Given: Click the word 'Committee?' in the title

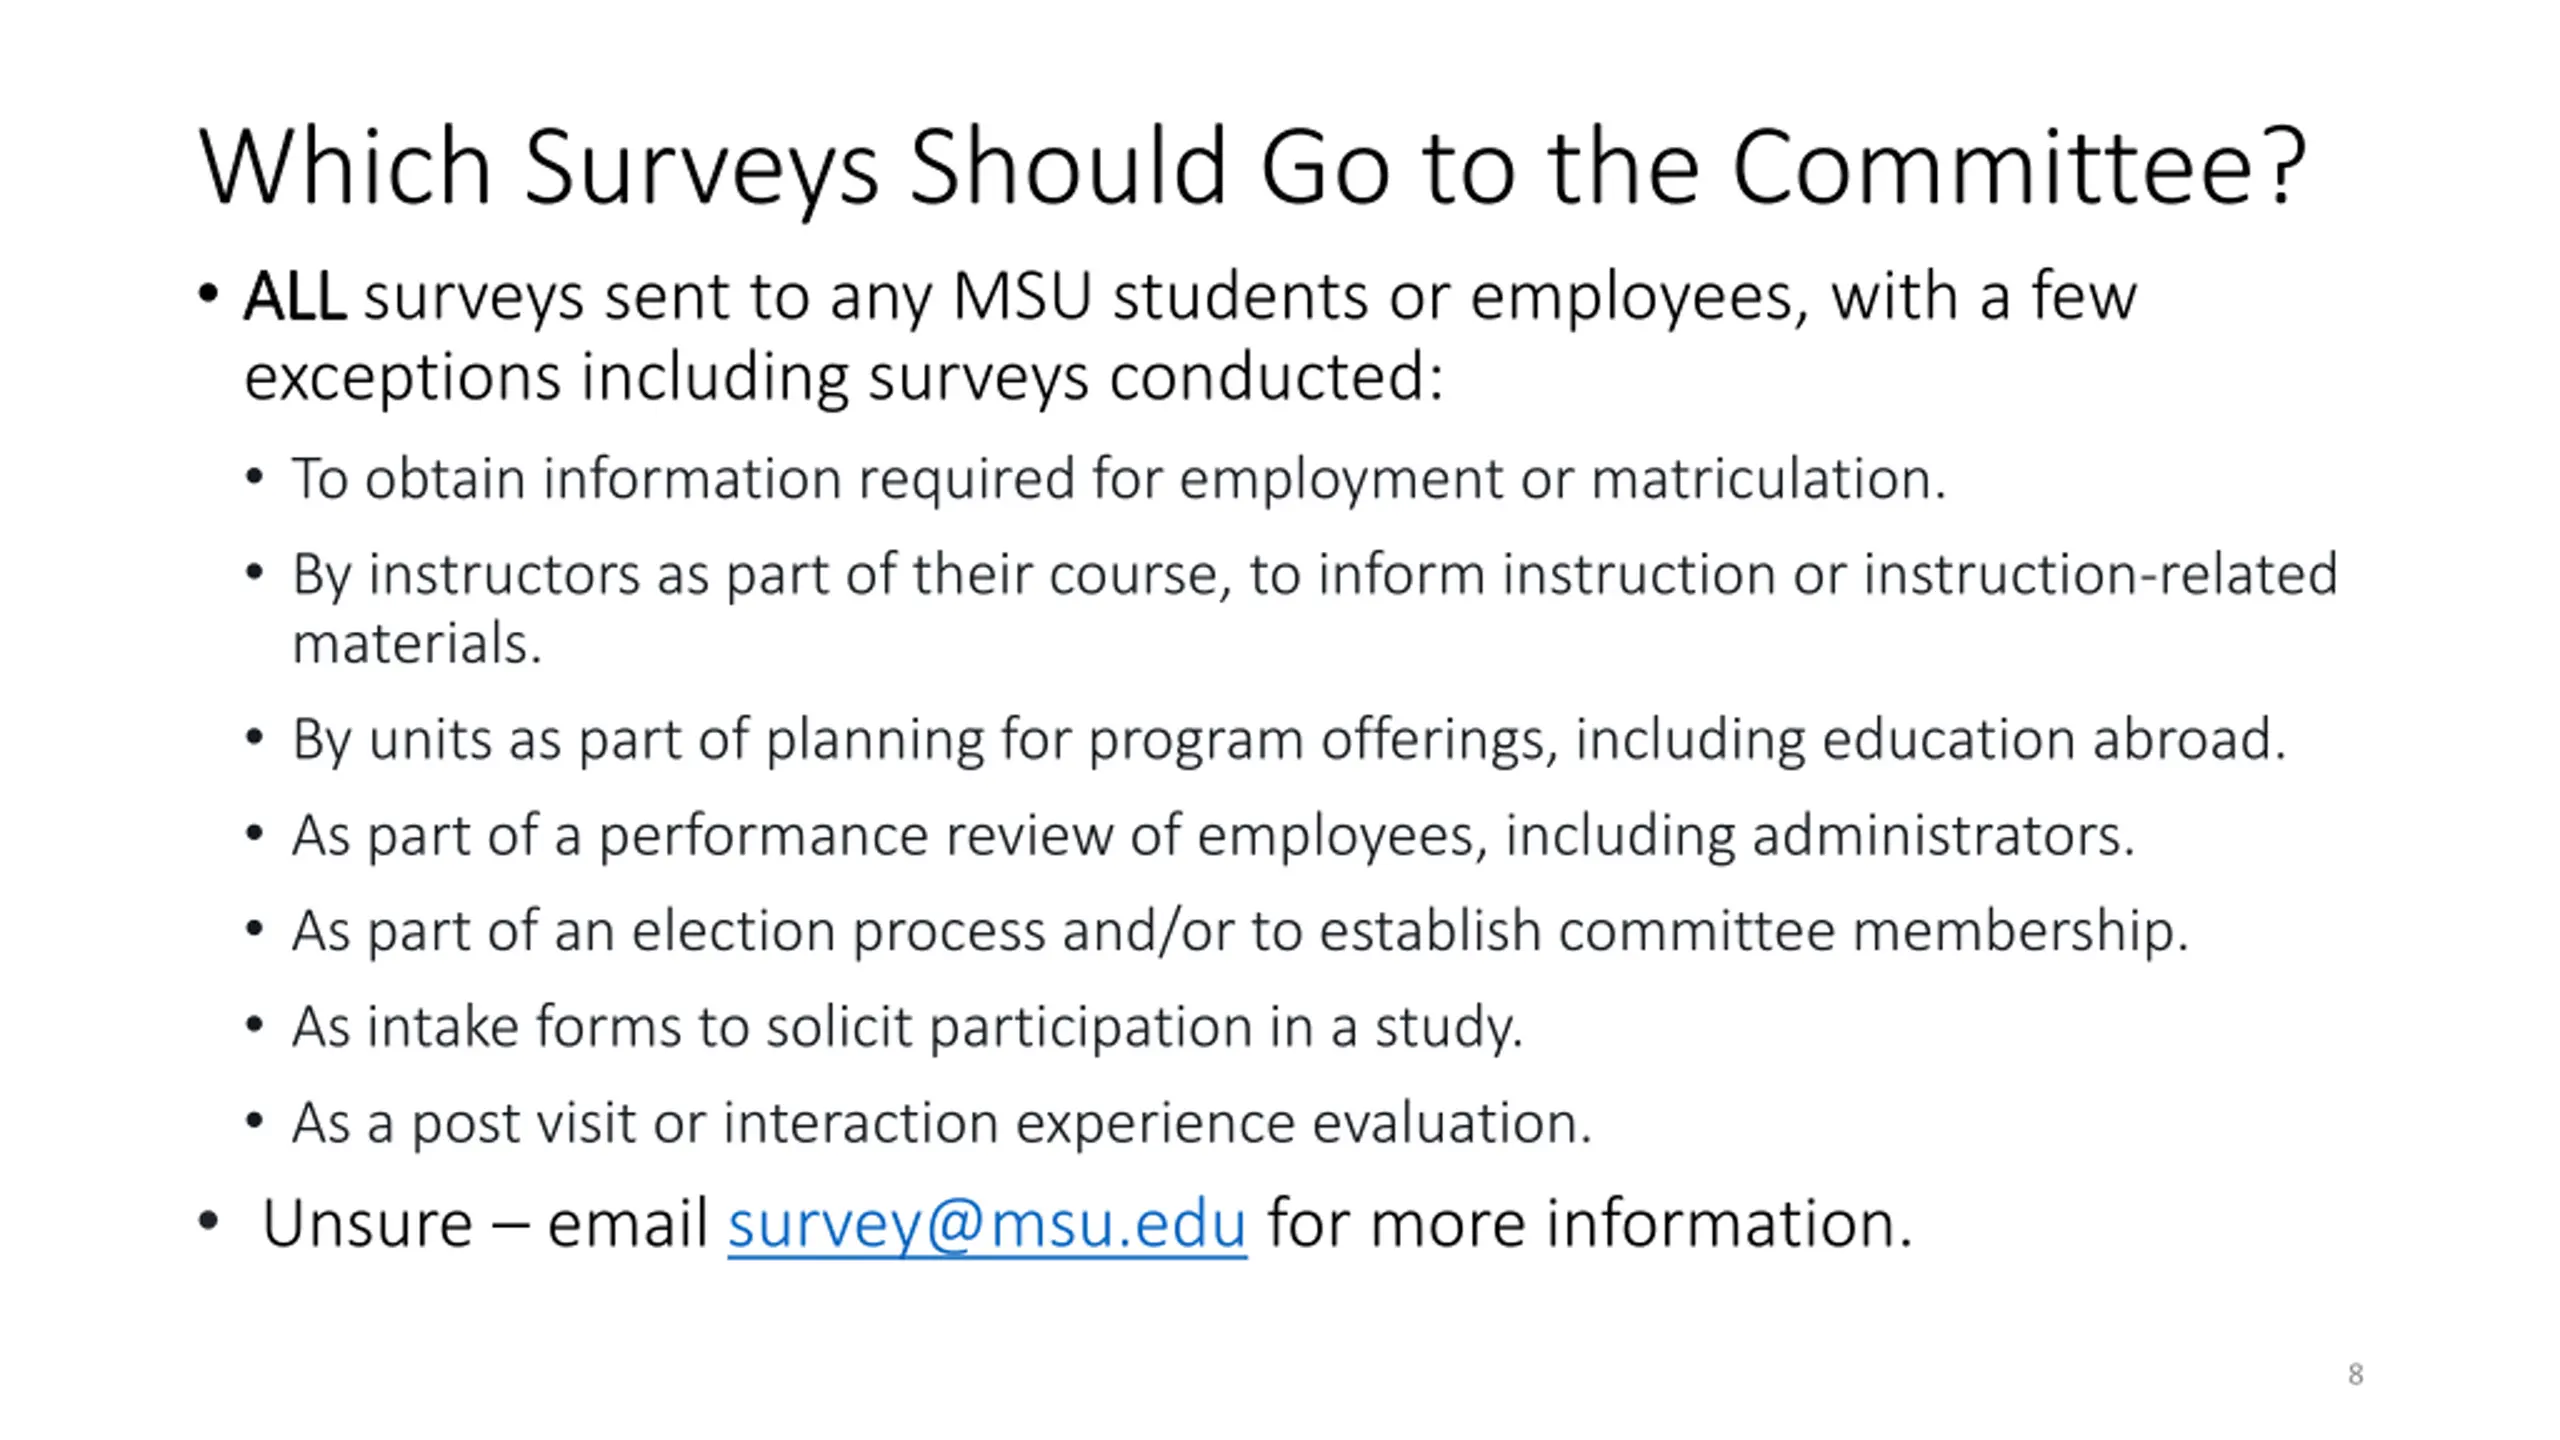Looking at the screenshot, I should [2019, 167].
